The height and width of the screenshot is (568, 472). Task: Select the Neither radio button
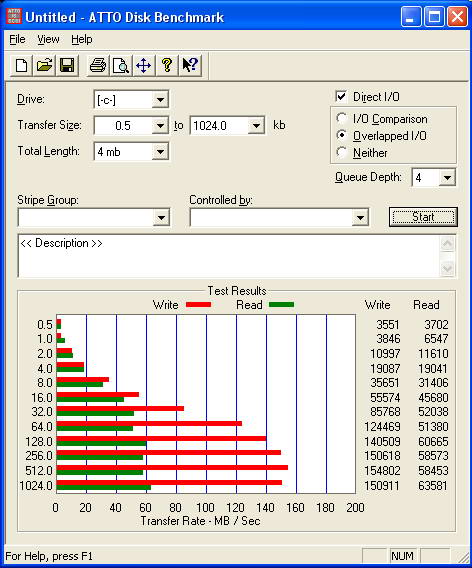coord(341,152)
